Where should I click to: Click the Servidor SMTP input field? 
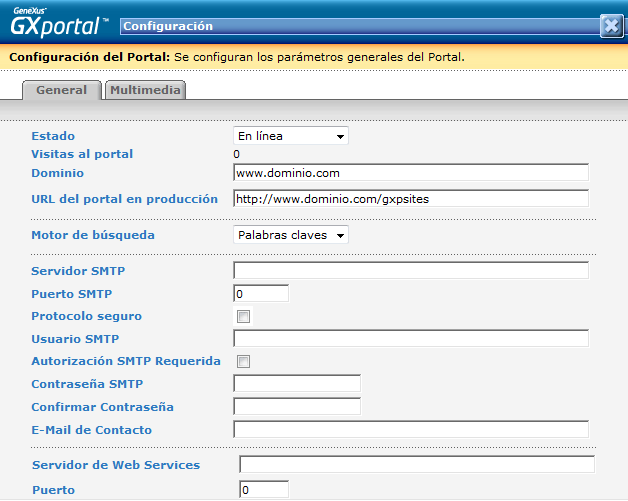point(410,271)
